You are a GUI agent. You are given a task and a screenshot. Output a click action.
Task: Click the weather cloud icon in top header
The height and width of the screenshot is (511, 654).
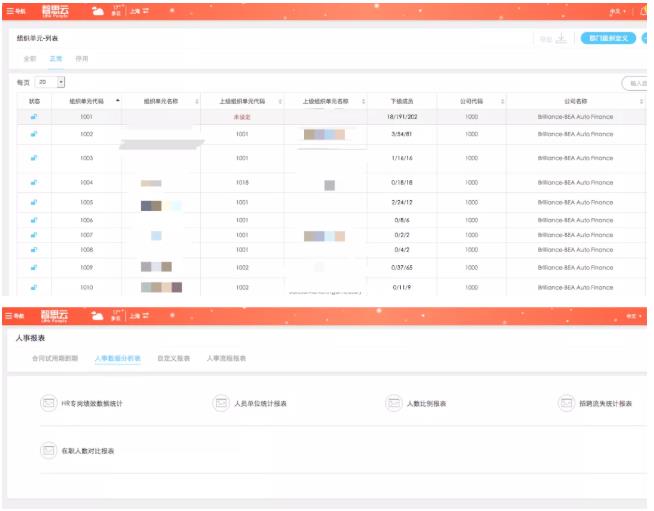[98, 11]
